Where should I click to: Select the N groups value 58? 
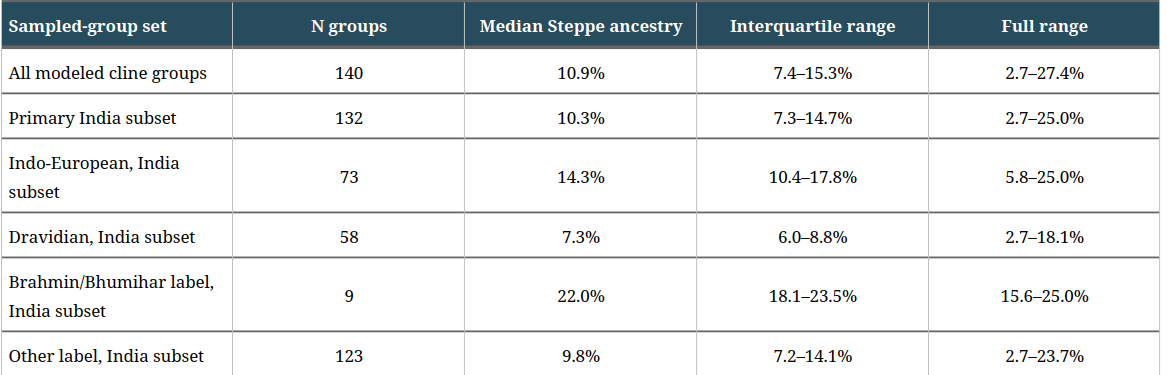(348, 237)
